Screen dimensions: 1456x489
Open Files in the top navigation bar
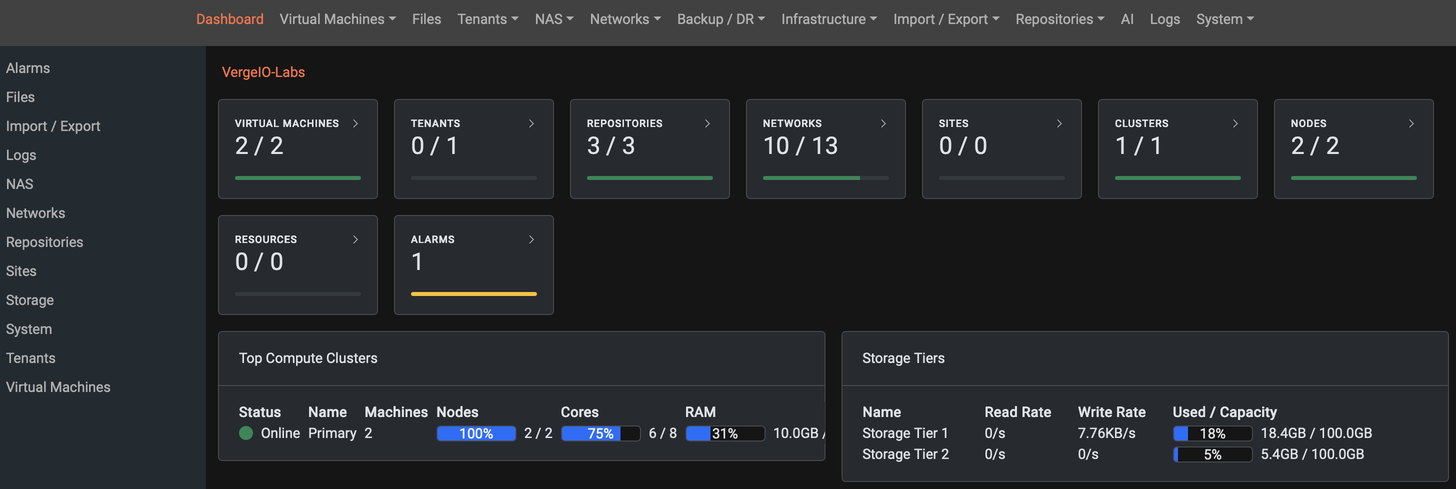pos(426,19)
